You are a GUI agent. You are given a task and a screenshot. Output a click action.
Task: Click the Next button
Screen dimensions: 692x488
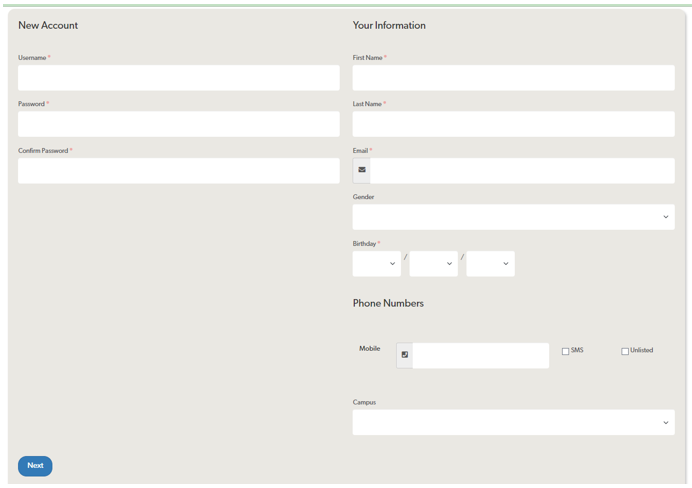click(x=35, y=466)
